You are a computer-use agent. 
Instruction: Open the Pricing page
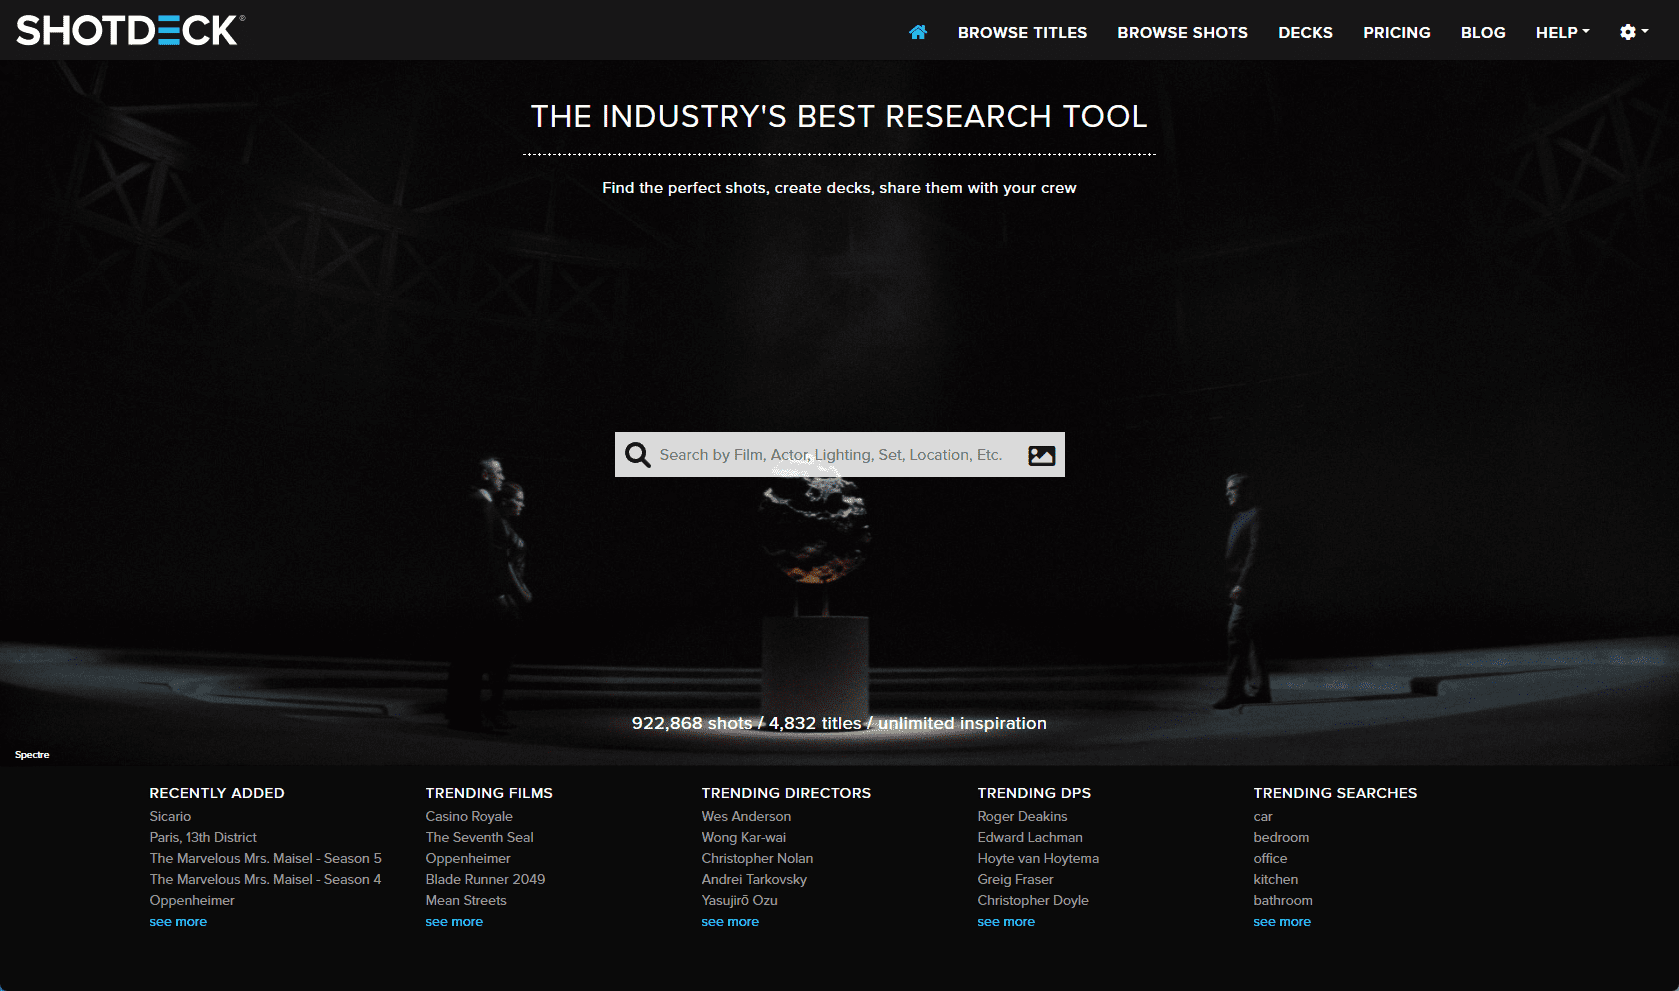(1396, 32)
